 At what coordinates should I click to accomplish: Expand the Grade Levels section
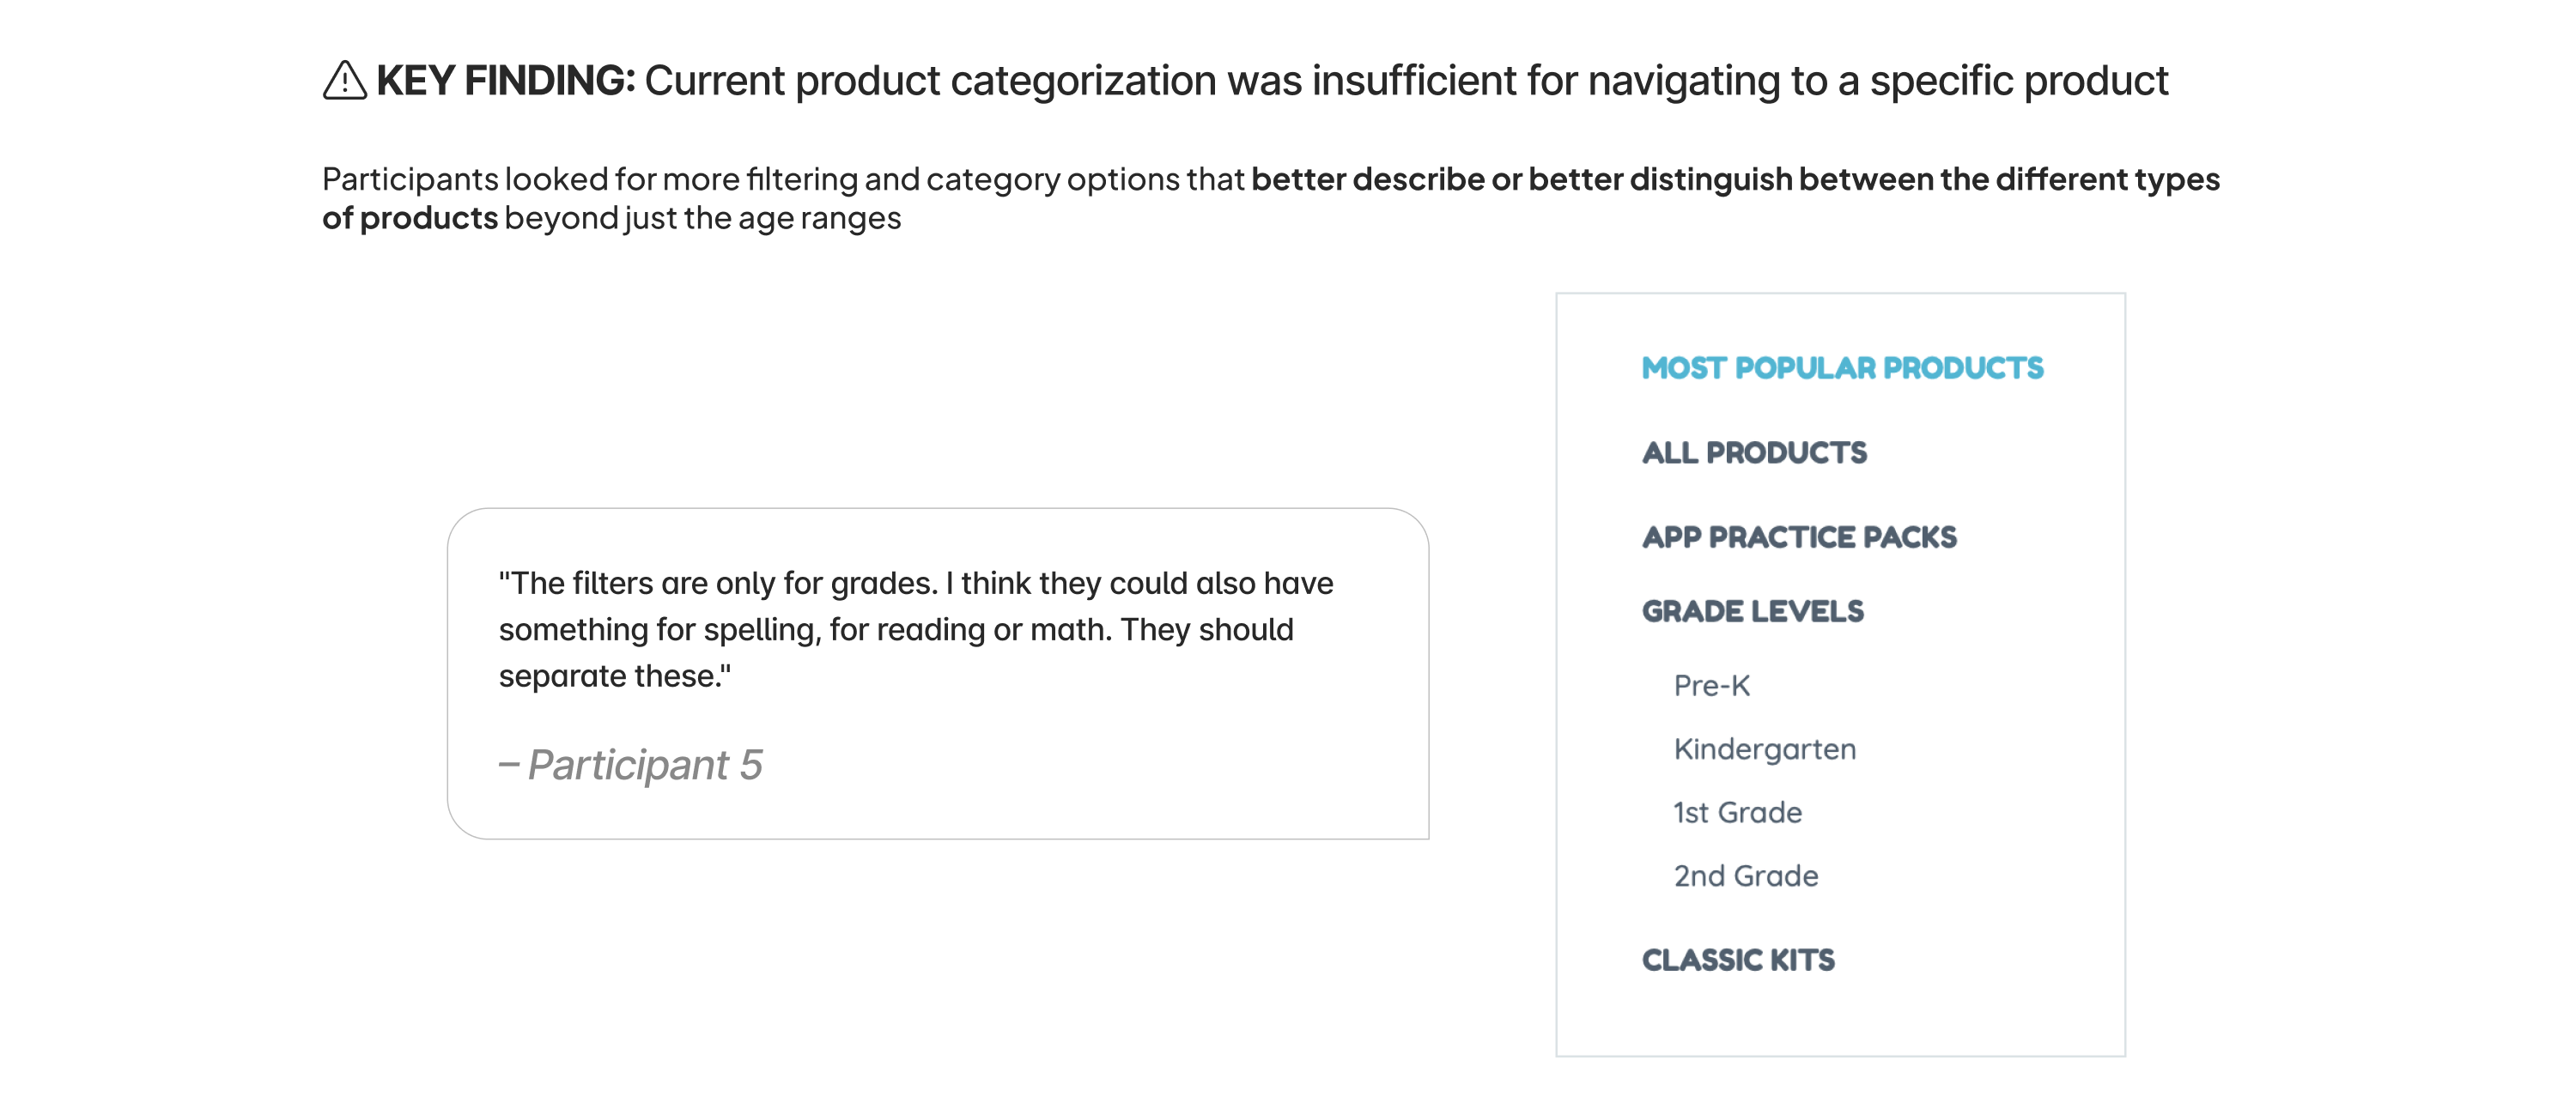(1752, 611)
